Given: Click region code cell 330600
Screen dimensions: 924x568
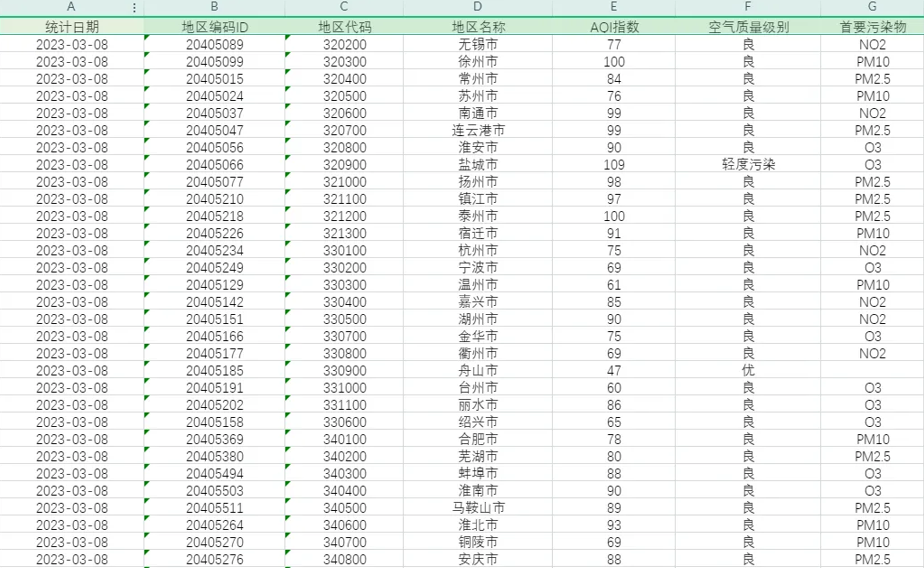Looking at the screenshot, I should coord(344,421).
